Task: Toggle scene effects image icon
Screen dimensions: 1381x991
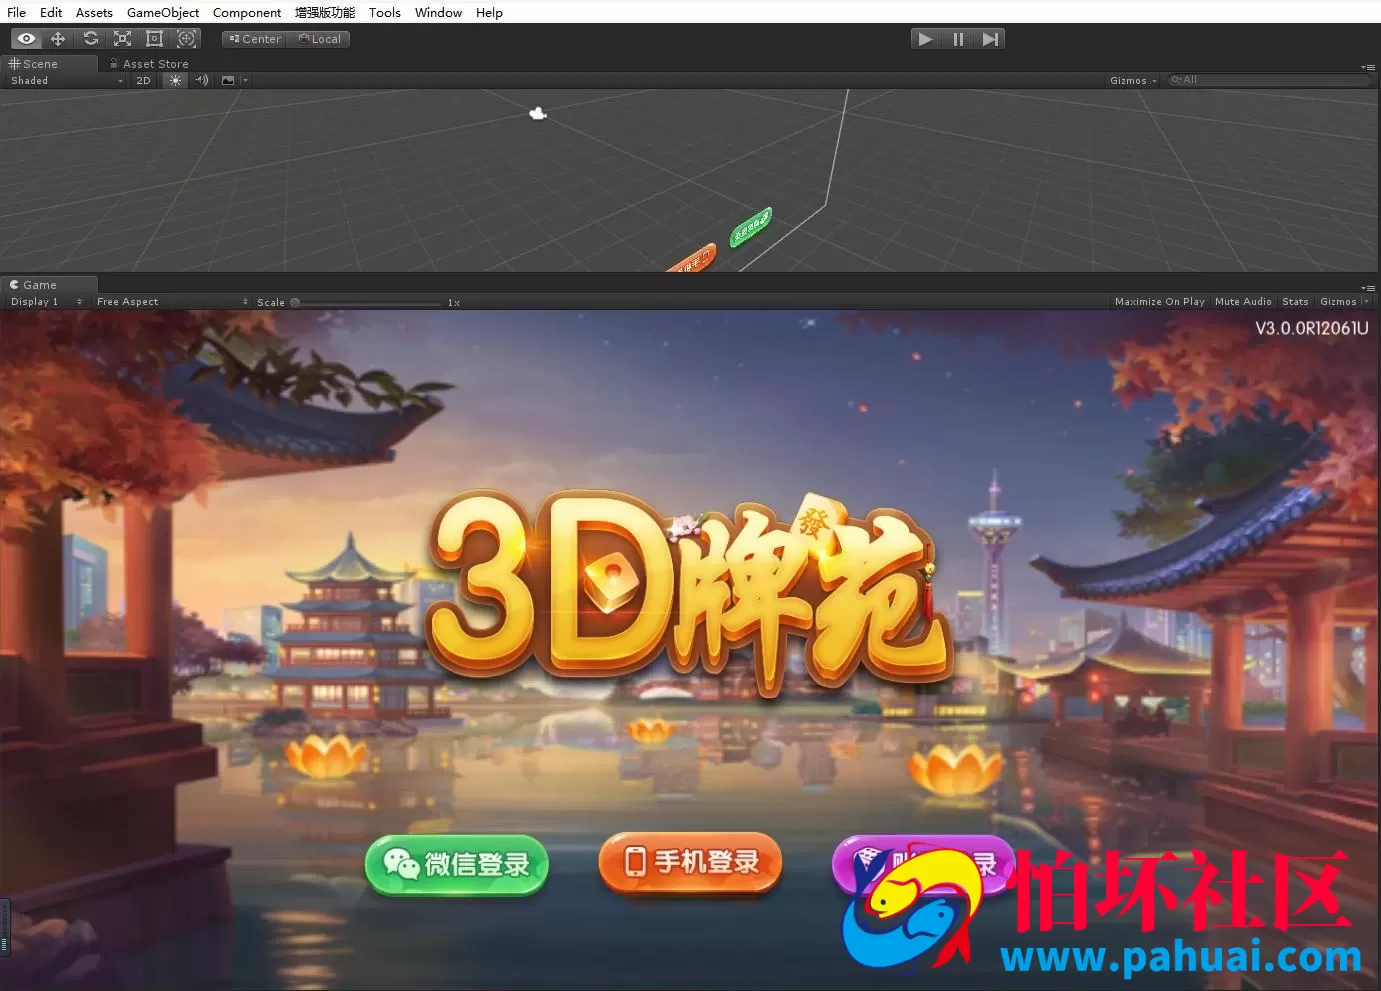Action: coord(228,80)
